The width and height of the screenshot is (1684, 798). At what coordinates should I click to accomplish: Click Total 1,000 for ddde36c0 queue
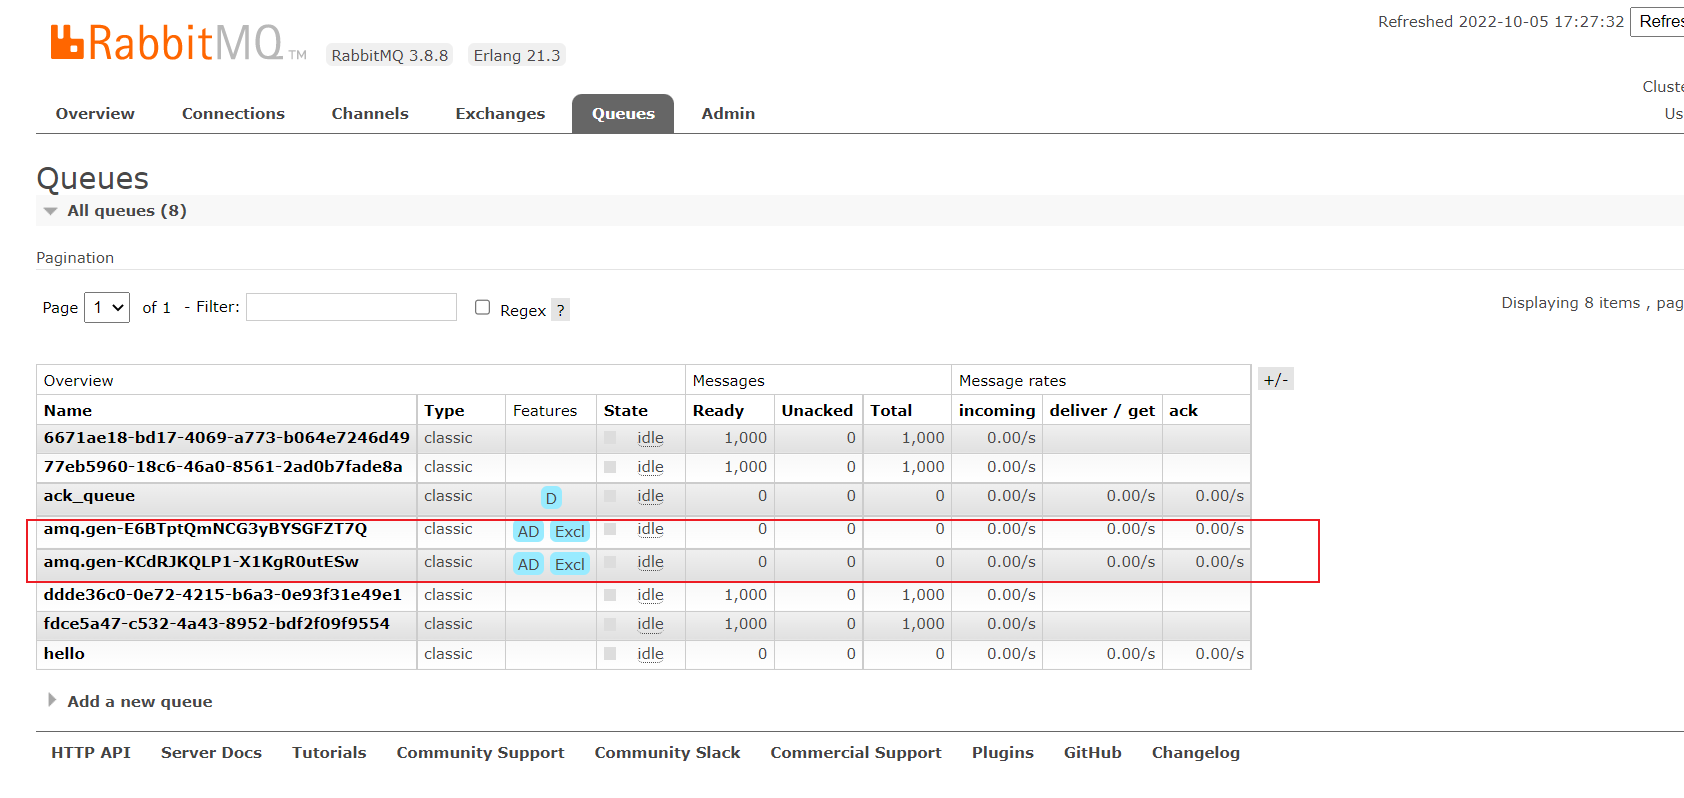[922, 594]
